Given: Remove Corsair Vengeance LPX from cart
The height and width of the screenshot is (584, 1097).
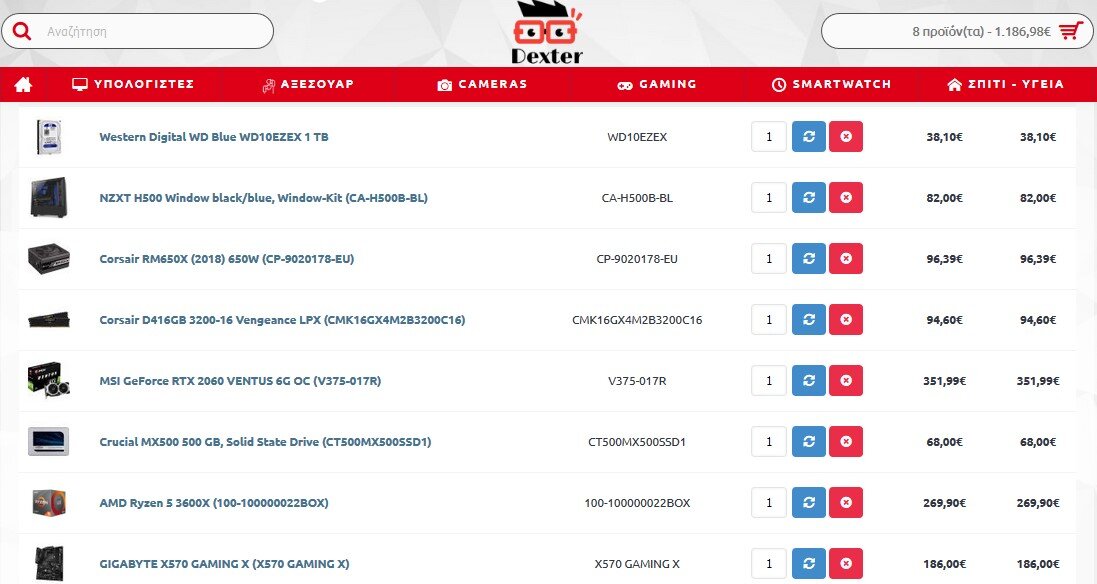Looking at the screenshot, I should [x=846, y=319].
